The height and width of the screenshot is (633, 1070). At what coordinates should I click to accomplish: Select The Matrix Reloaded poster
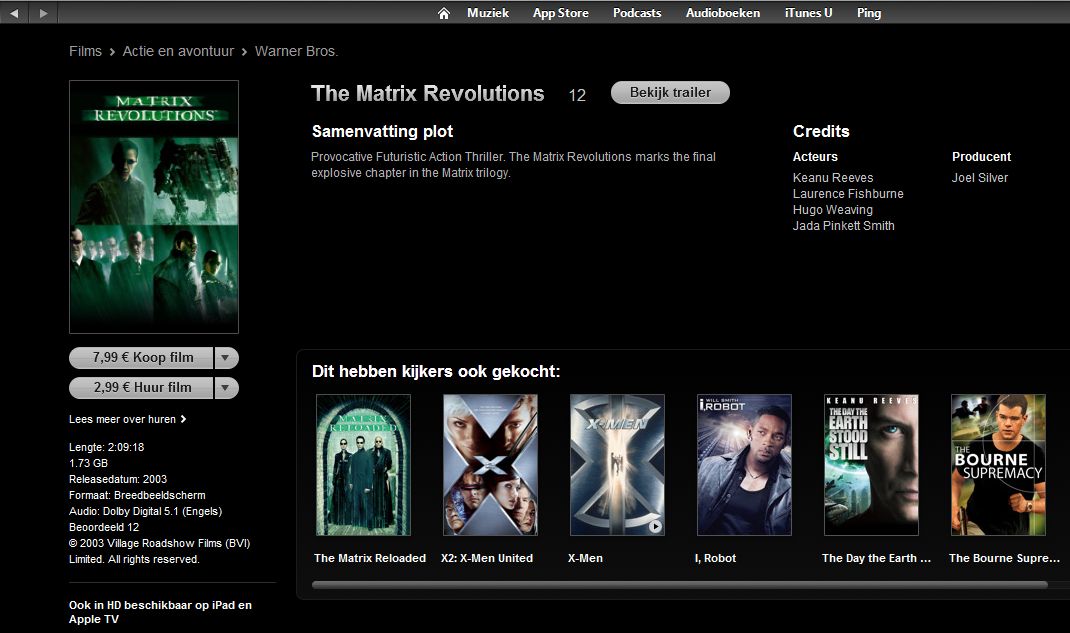point(364,465)
